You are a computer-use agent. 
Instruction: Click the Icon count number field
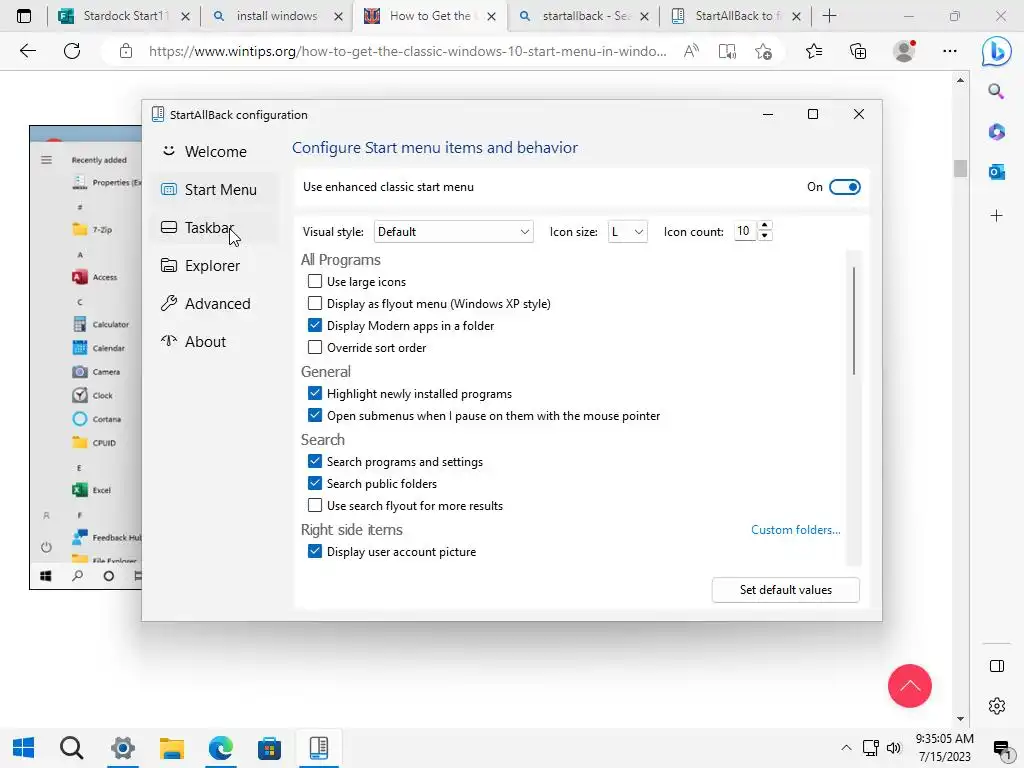click(x=744, y=231)
